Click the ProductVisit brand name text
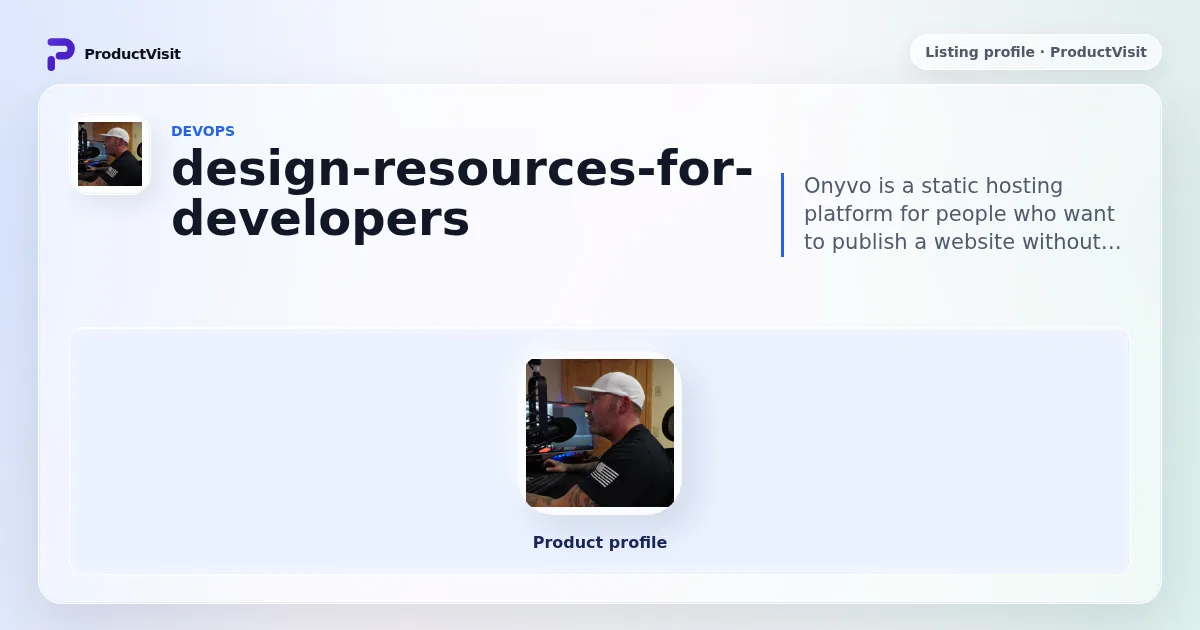Screen dimensions: 1200x630 pyautogui.click(x=132, y=54)
